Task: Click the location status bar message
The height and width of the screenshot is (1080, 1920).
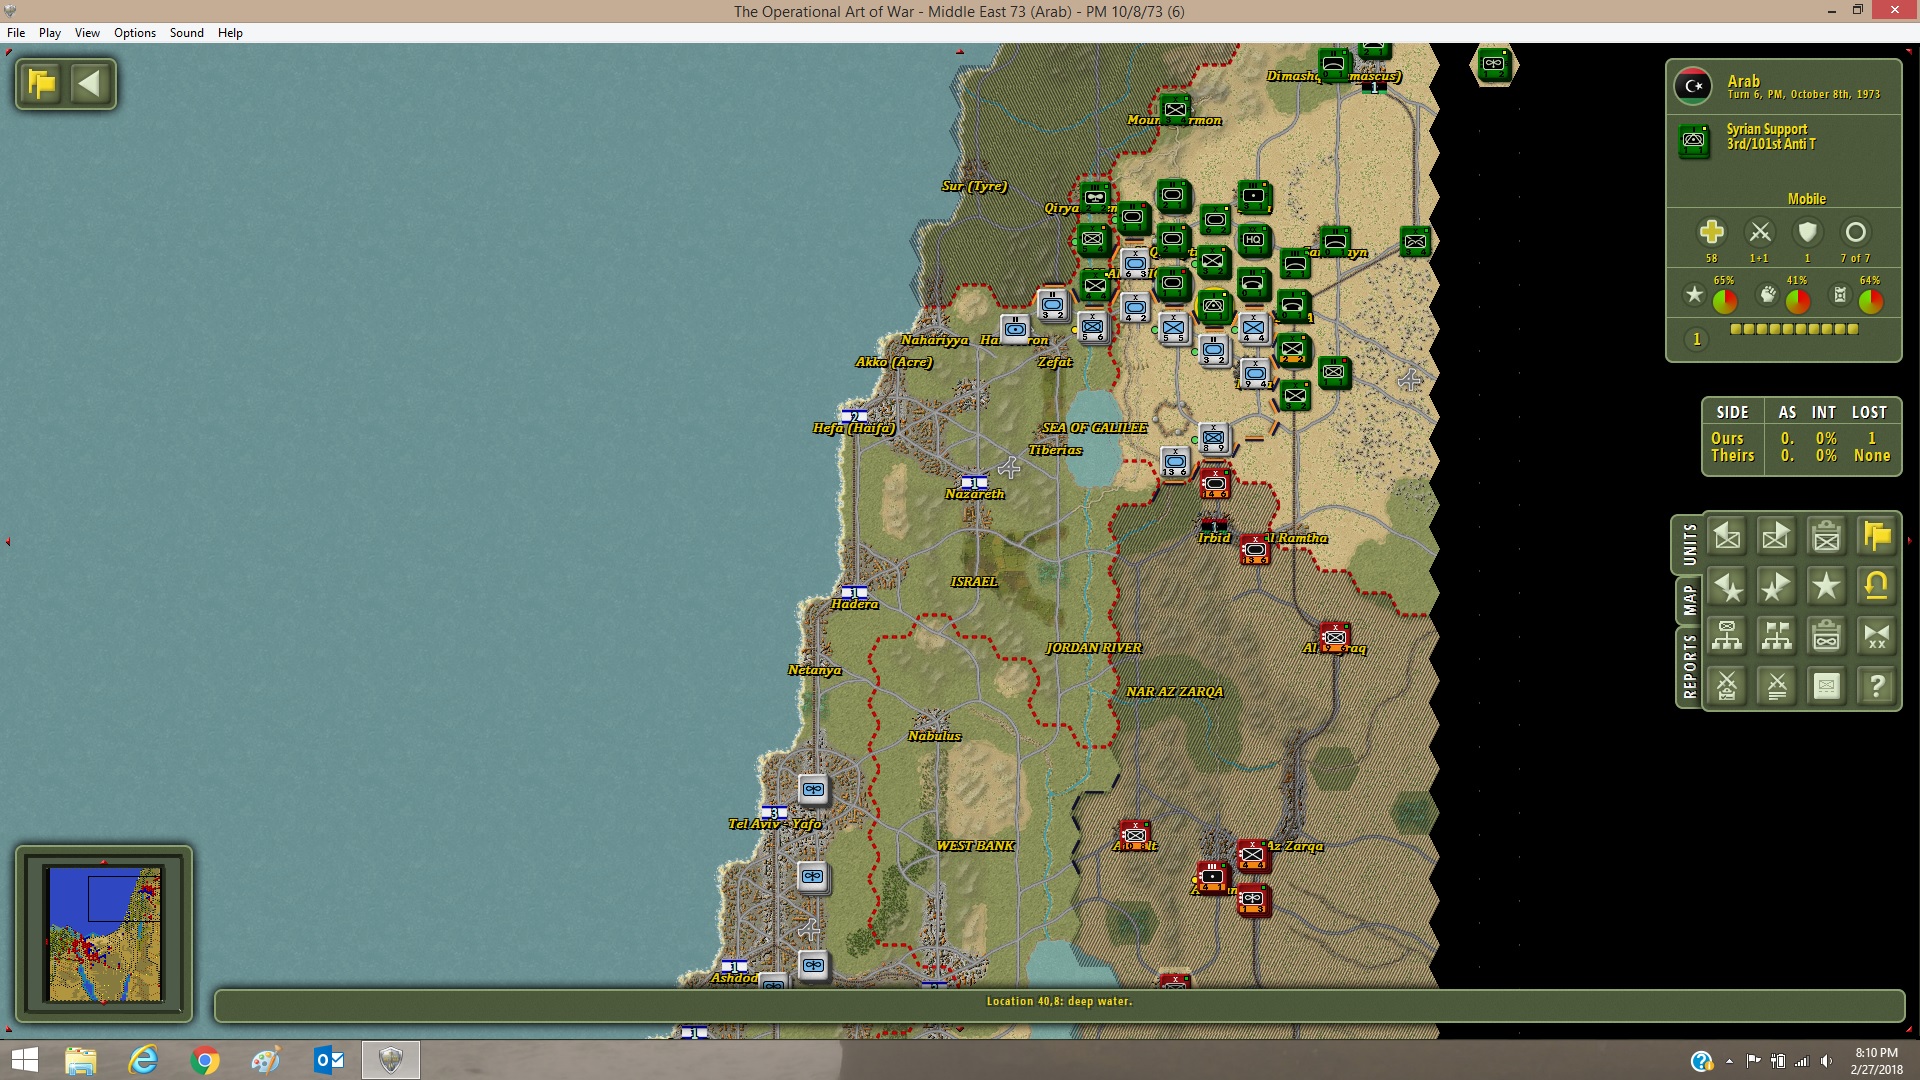Action: (1059, 1001)
